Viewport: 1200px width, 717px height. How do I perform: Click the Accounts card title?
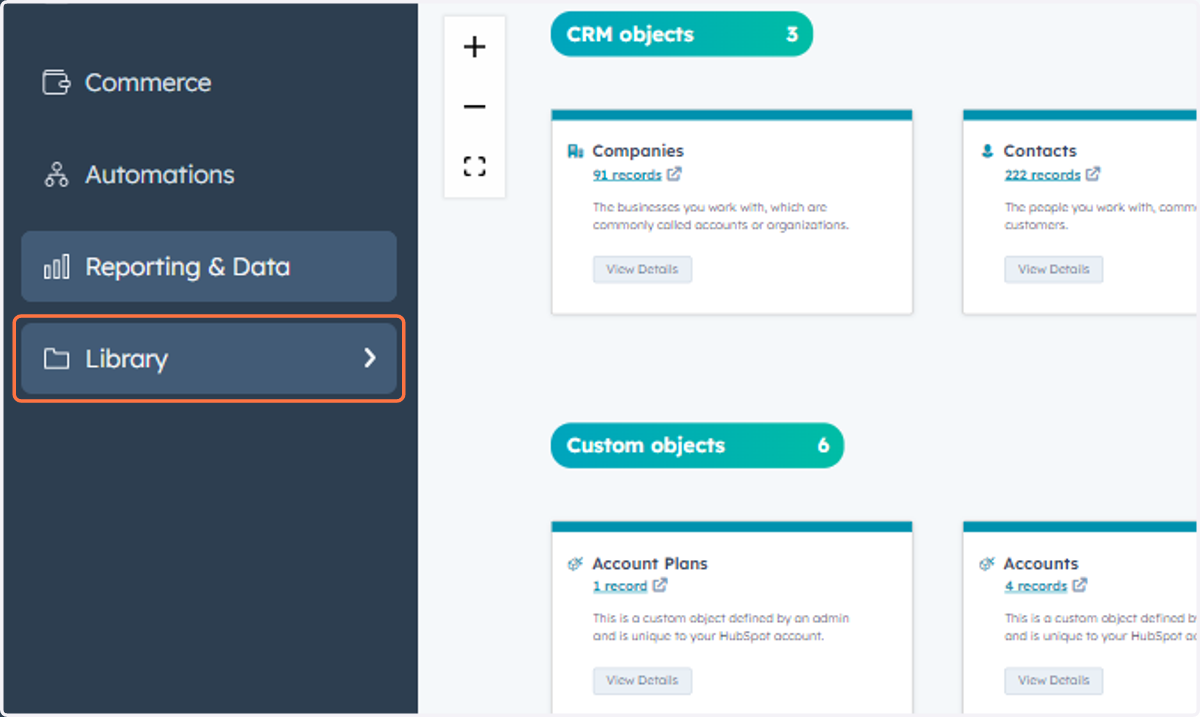click(x=1041, y=563)
